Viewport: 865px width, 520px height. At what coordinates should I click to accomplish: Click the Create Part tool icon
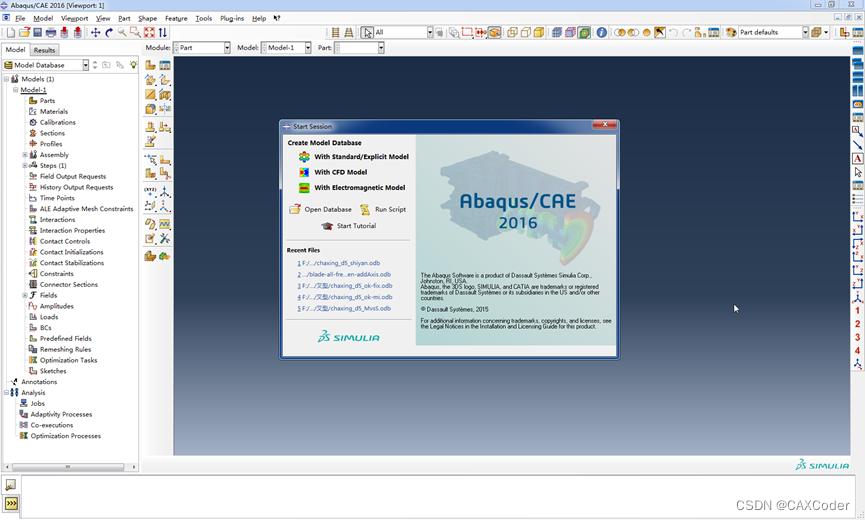click(150, 65)
